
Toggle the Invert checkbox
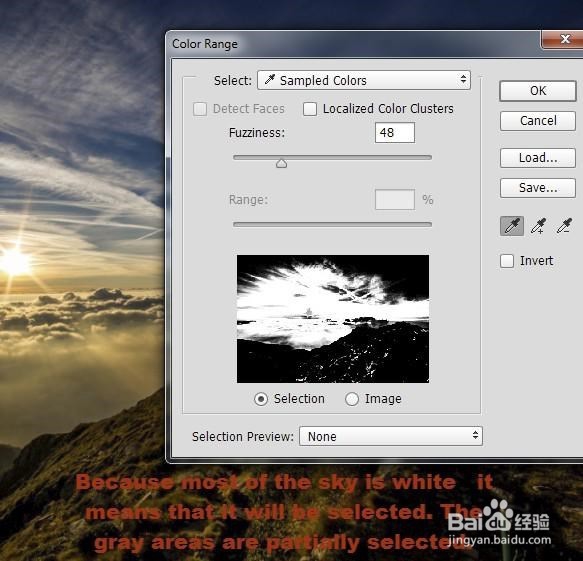point(507,261)
